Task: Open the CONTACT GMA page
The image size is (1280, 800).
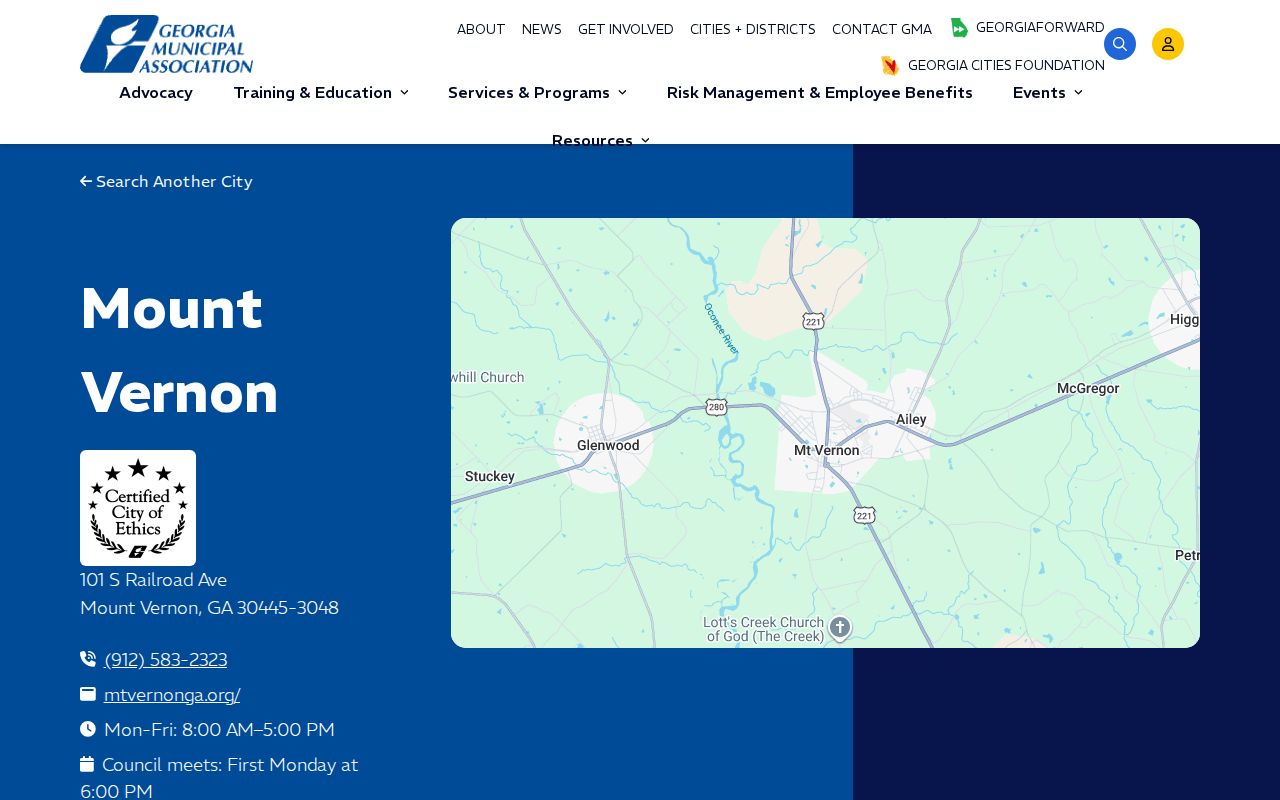Action: [882, 30]
